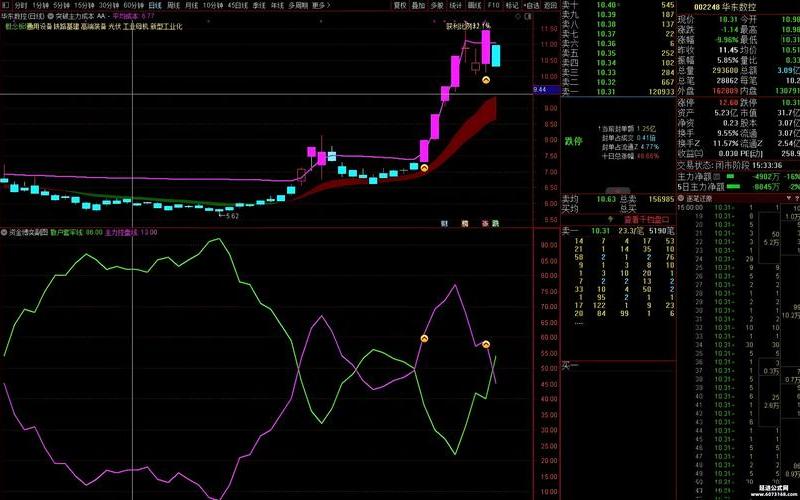Click the yellow signal marker below the top candlestick
Viewport: 800px width, 500px height.
[486, 79]
